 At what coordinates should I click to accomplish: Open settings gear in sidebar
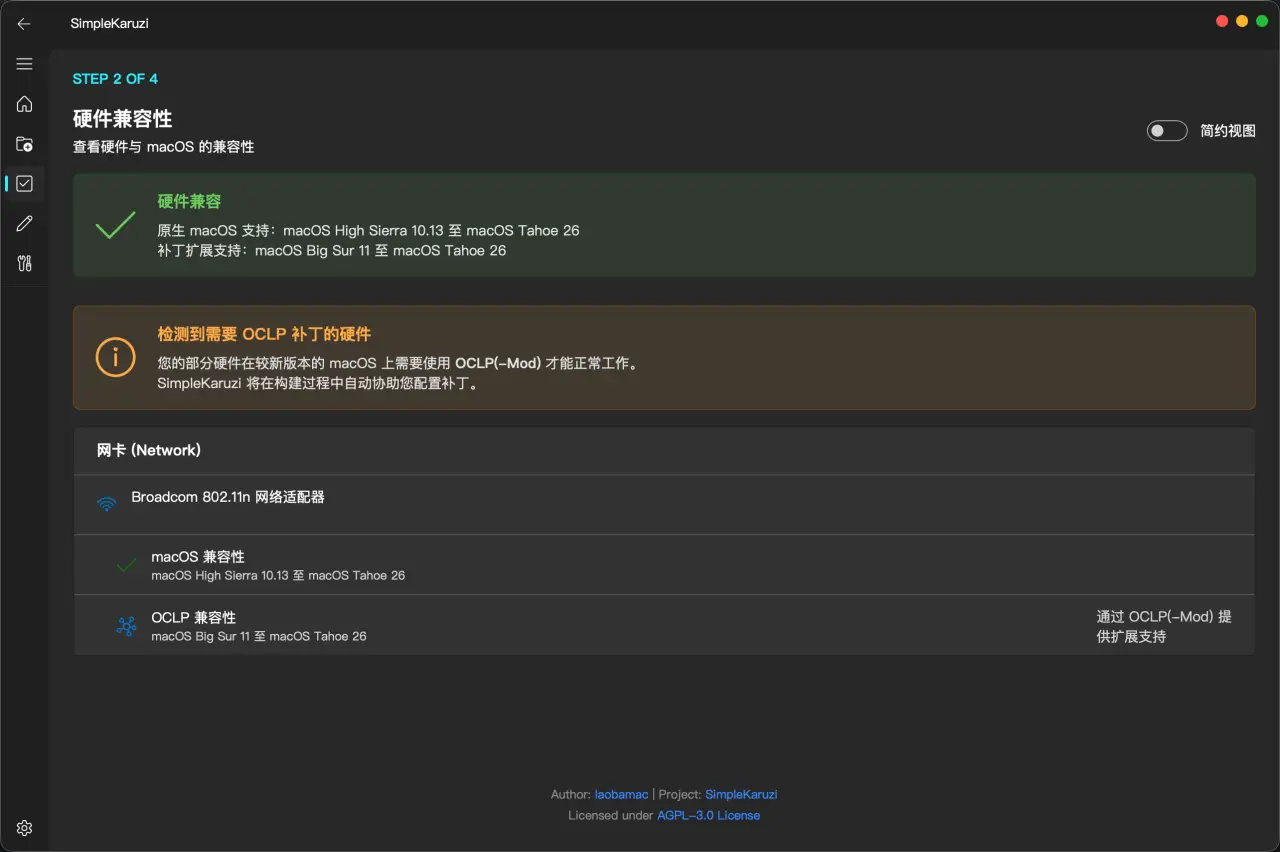24,828
